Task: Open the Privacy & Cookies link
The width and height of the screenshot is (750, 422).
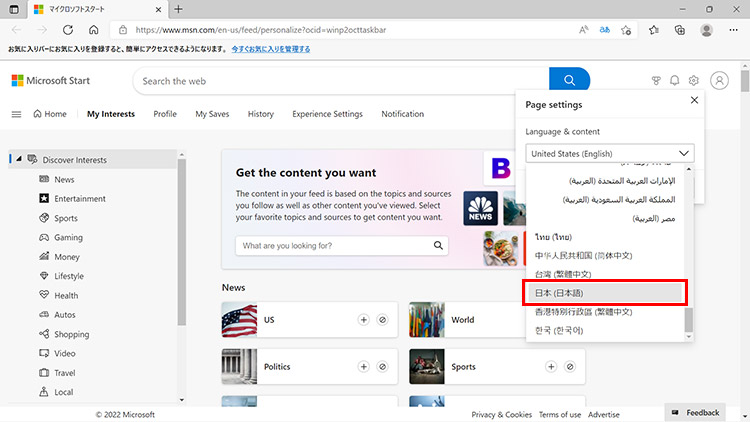Action: [501, 414]
